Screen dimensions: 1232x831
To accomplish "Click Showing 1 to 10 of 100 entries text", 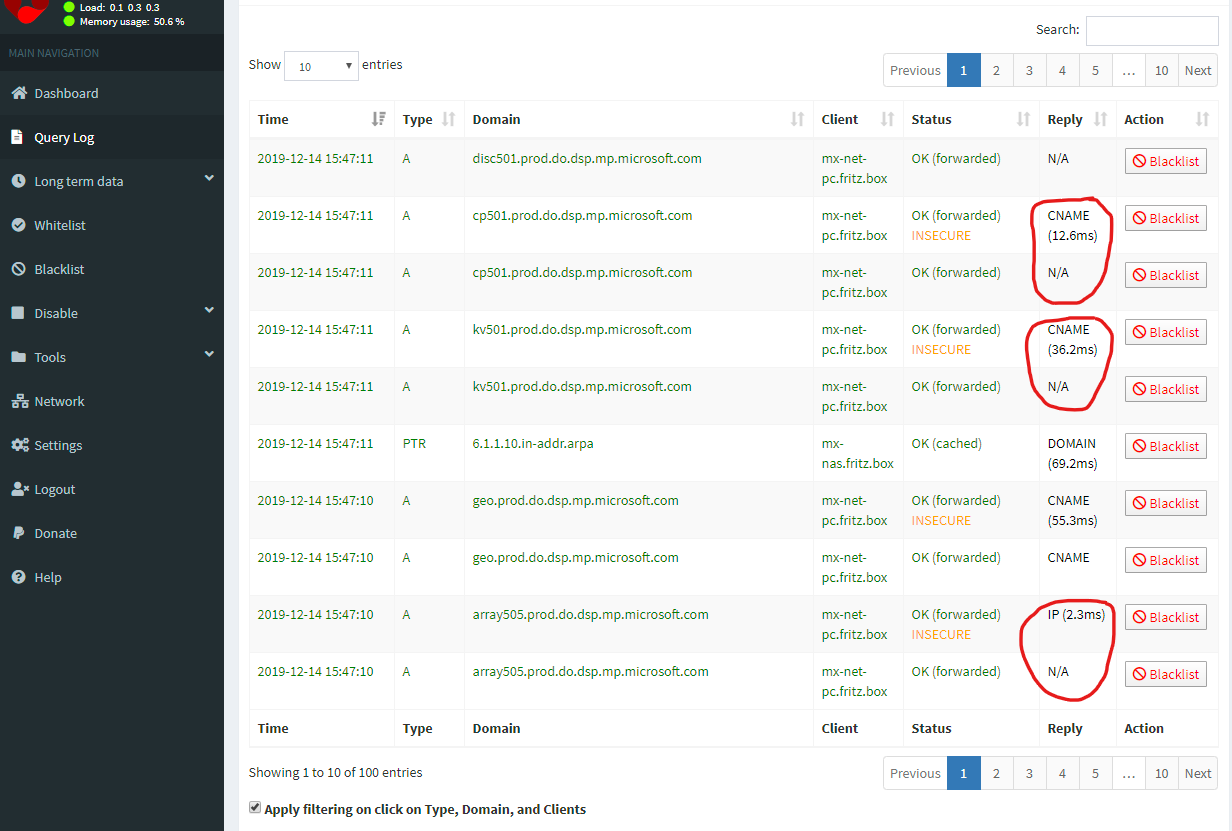I will point(335,772).
